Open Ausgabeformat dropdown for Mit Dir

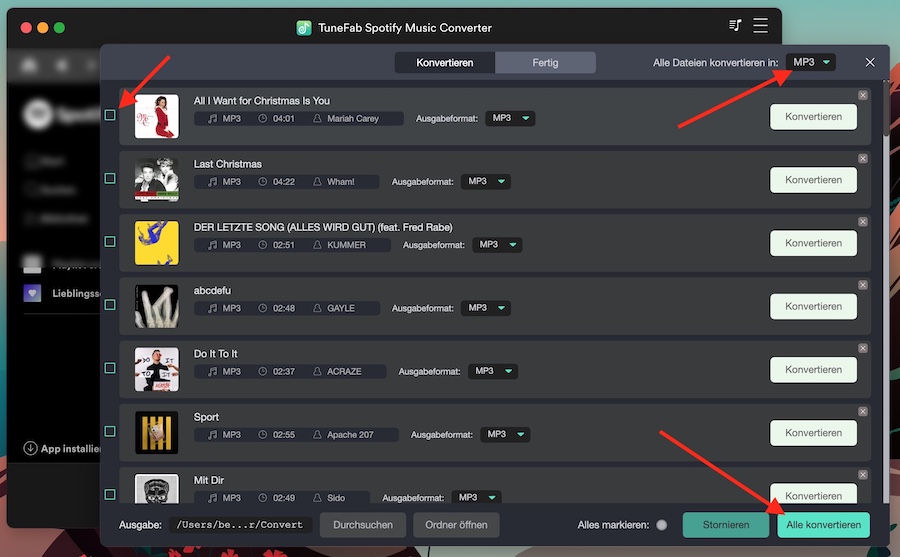click(x=476, y=497)
